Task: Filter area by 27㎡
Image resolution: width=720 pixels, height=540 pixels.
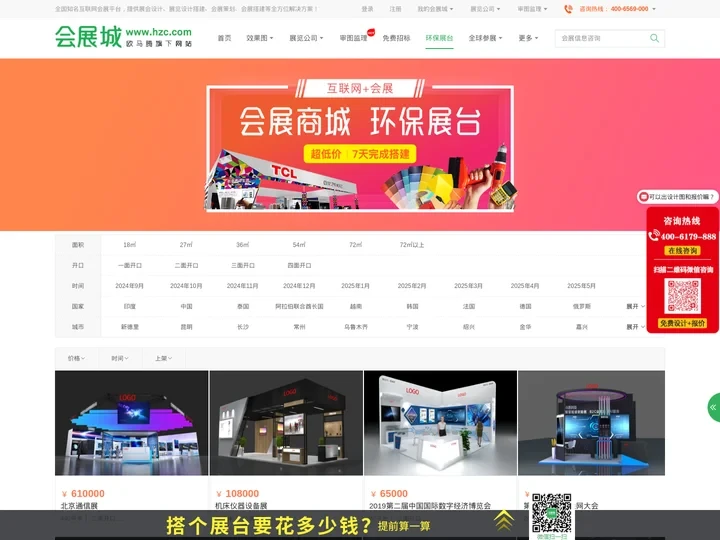Action: [x=186, y=245]
